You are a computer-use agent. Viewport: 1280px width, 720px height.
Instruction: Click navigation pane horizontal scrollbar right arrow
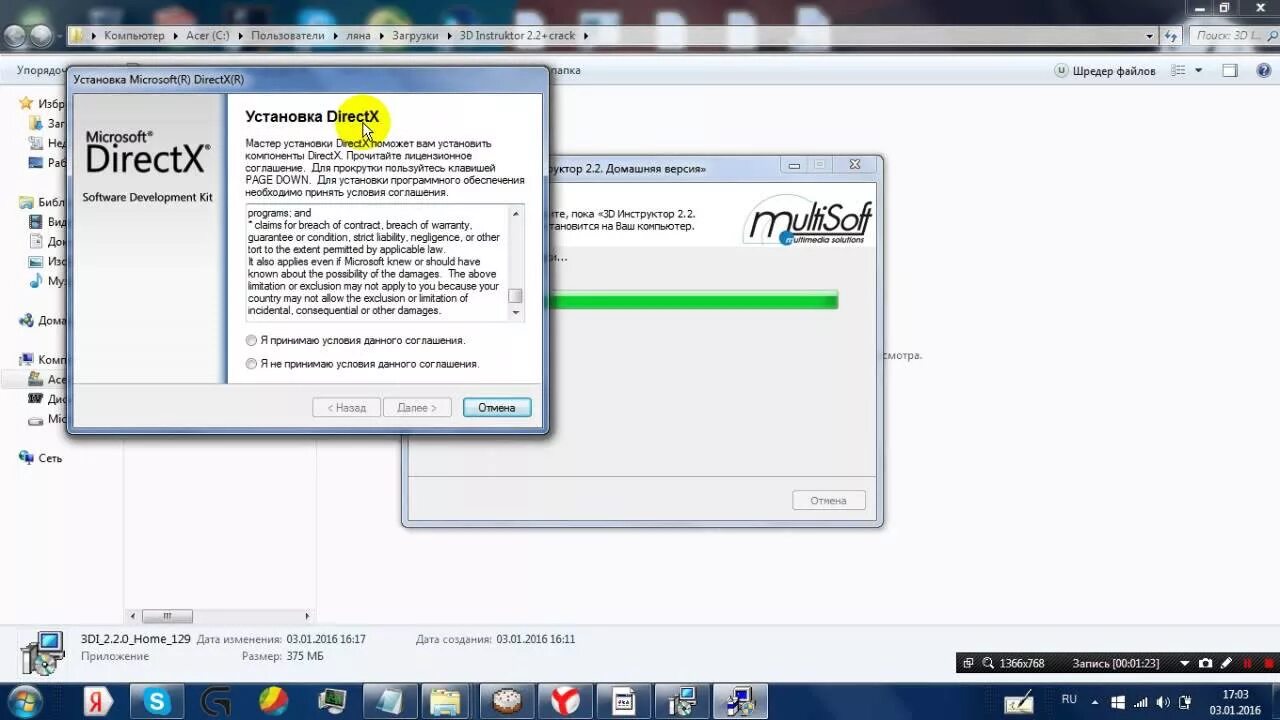[307, 616]
